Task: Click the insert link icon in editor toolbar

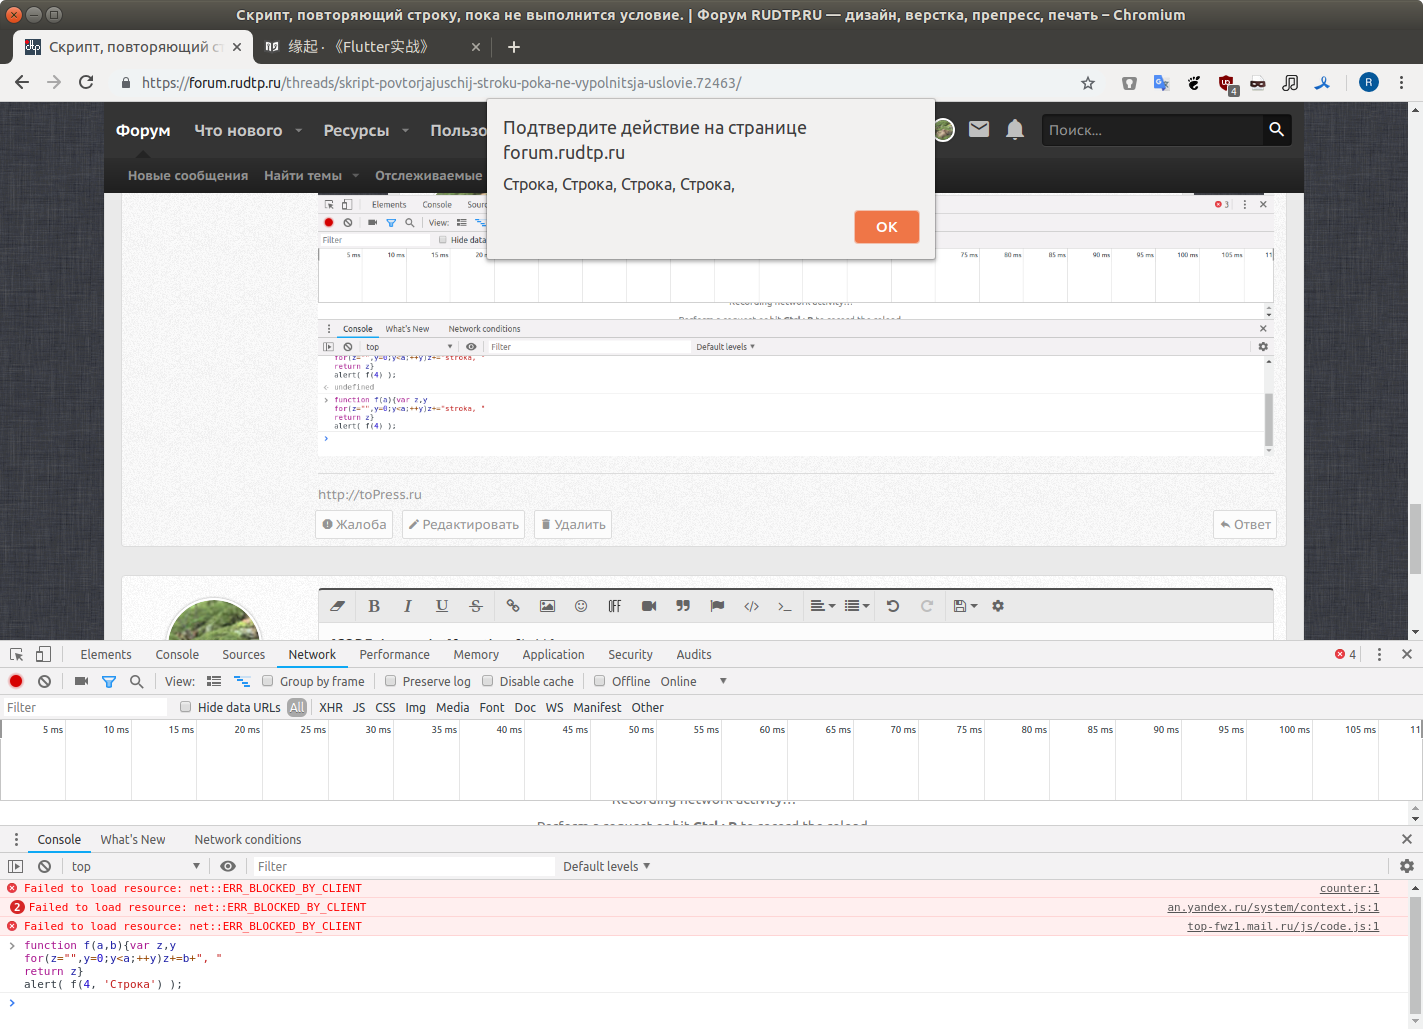Action: [513, 606]
